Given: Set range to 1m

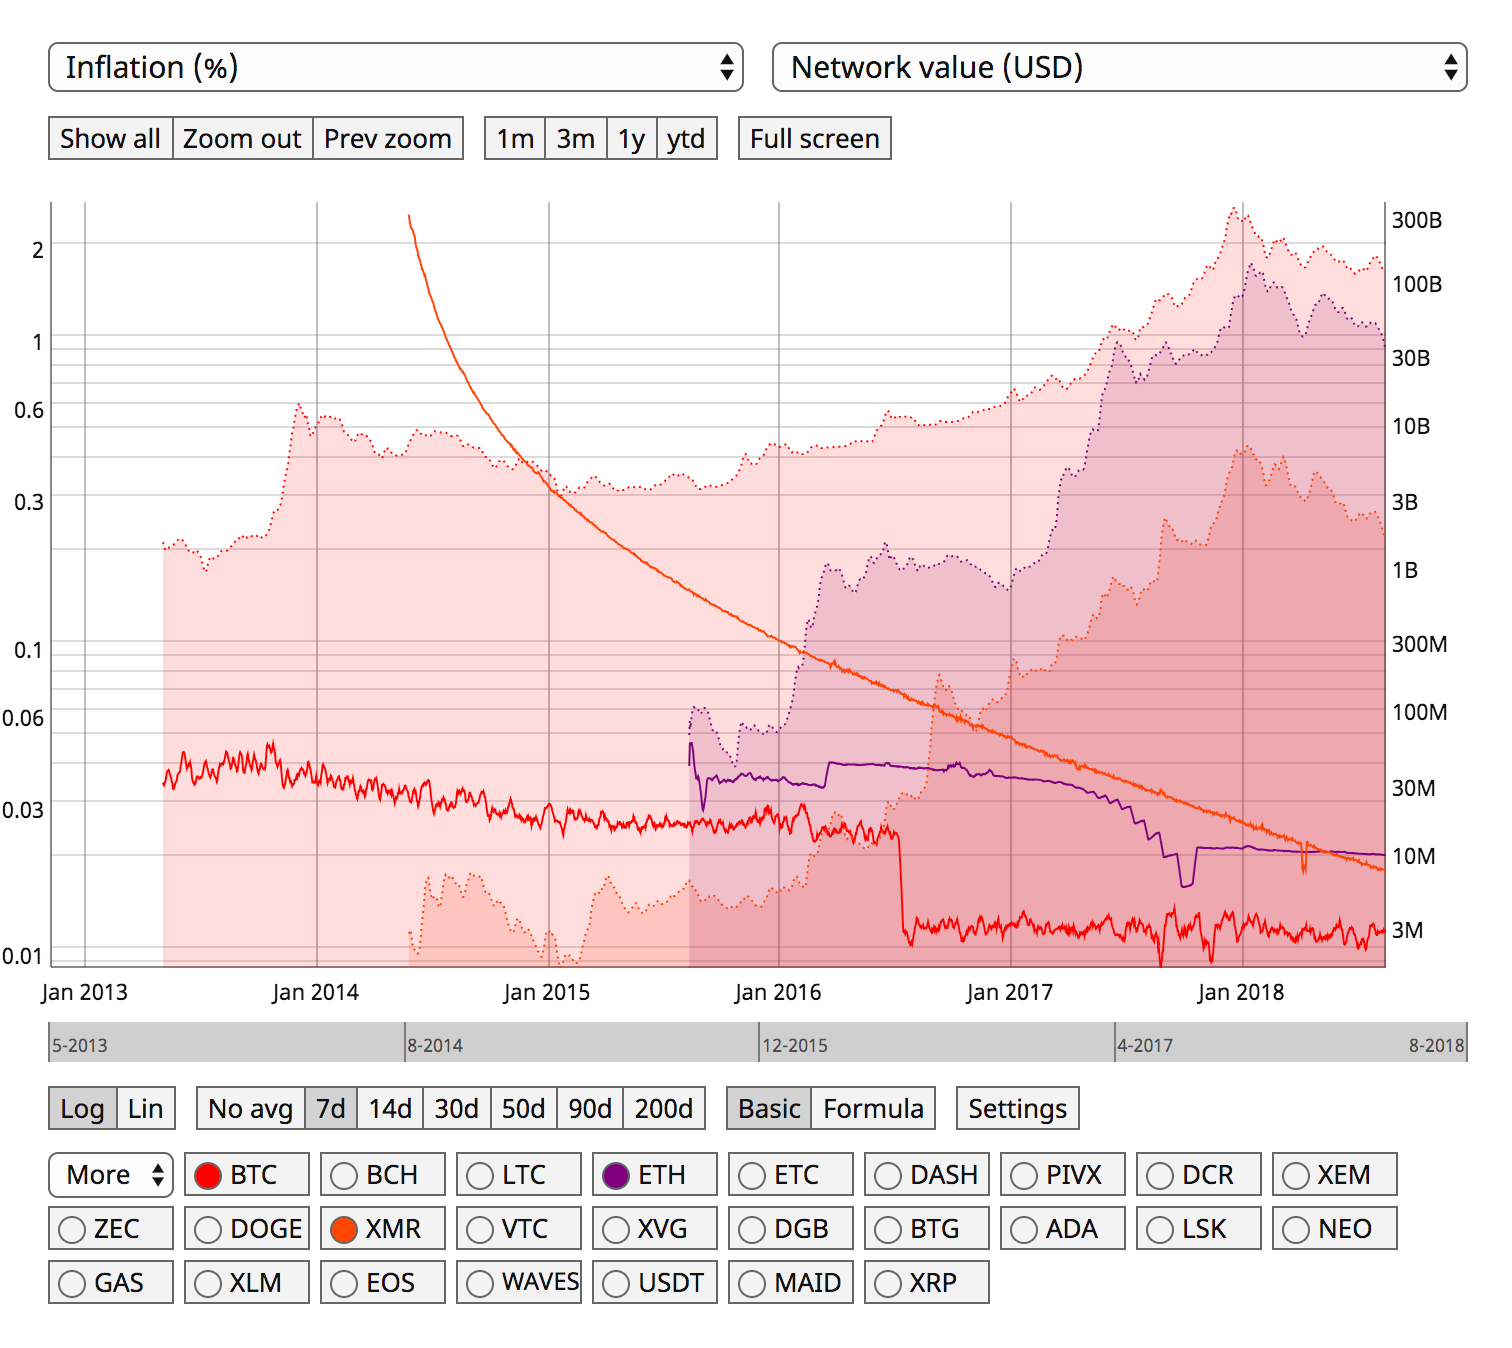Looking at the screenshot, I should [x=515, y=138].
